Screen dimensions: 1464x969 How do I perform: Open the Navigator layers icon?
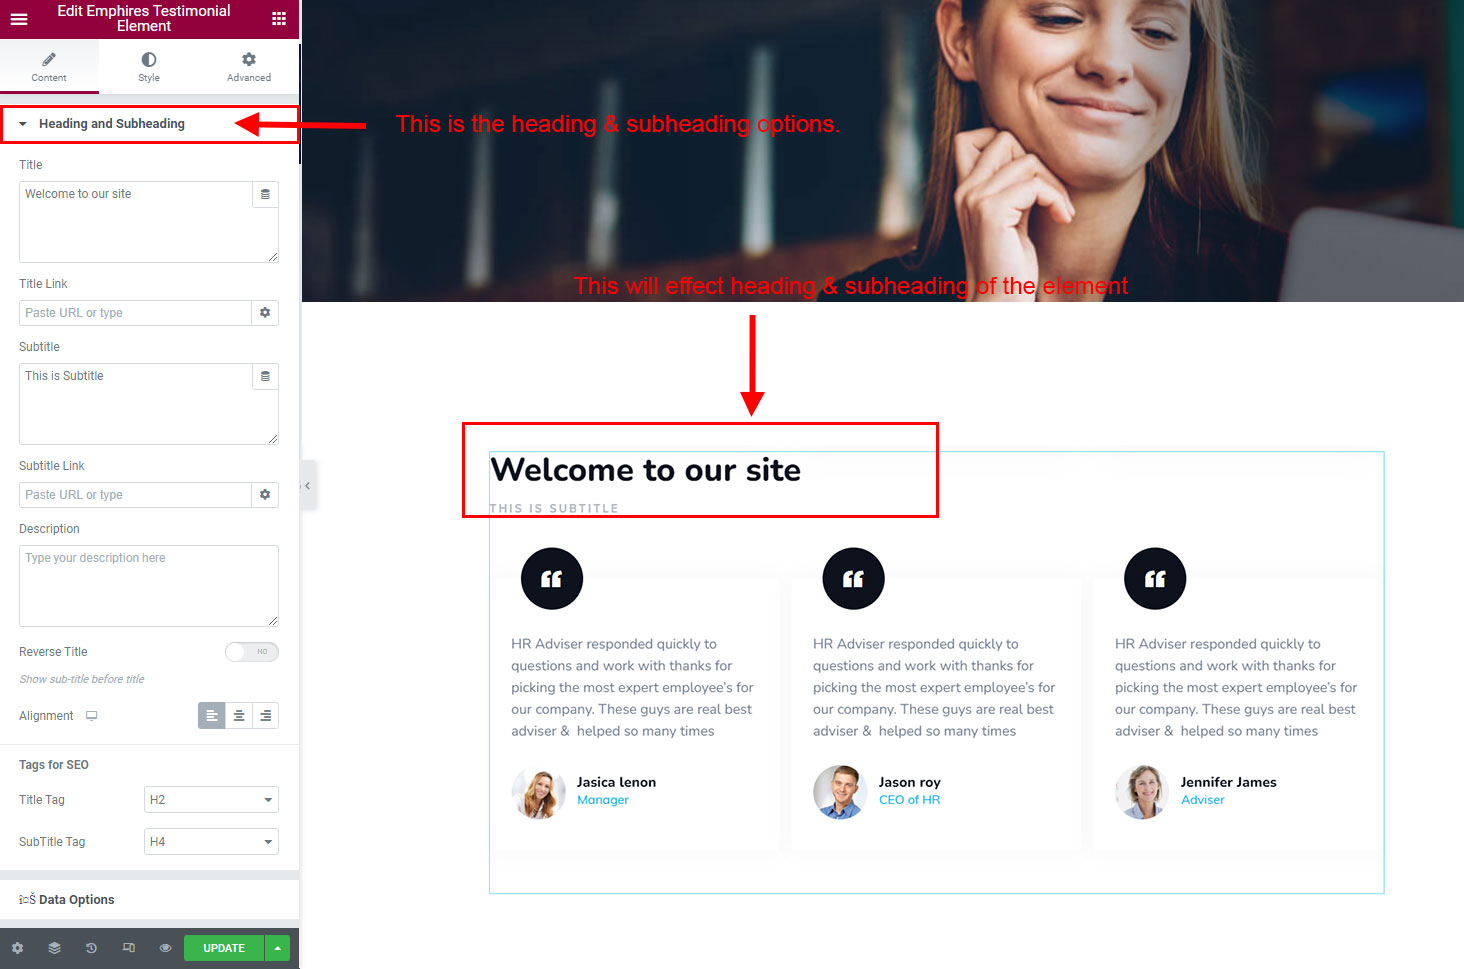[x=54, y=948]
